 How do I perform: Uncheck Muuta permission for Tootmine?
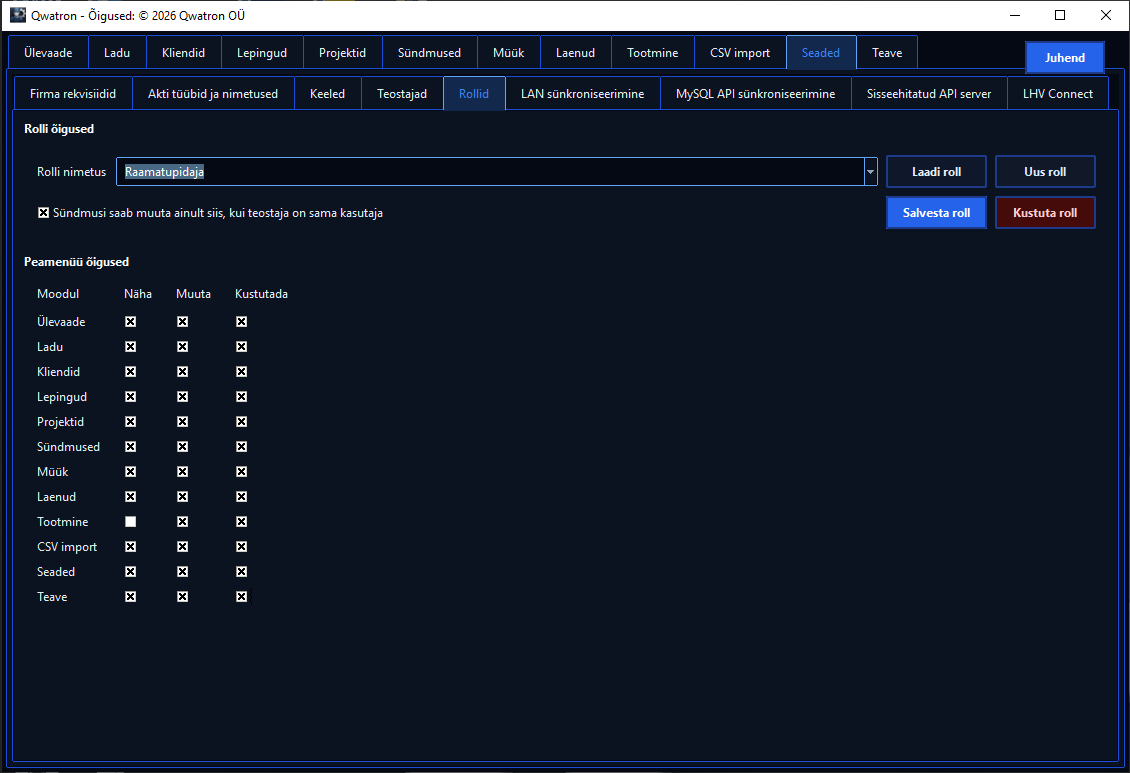click(182, 522)
